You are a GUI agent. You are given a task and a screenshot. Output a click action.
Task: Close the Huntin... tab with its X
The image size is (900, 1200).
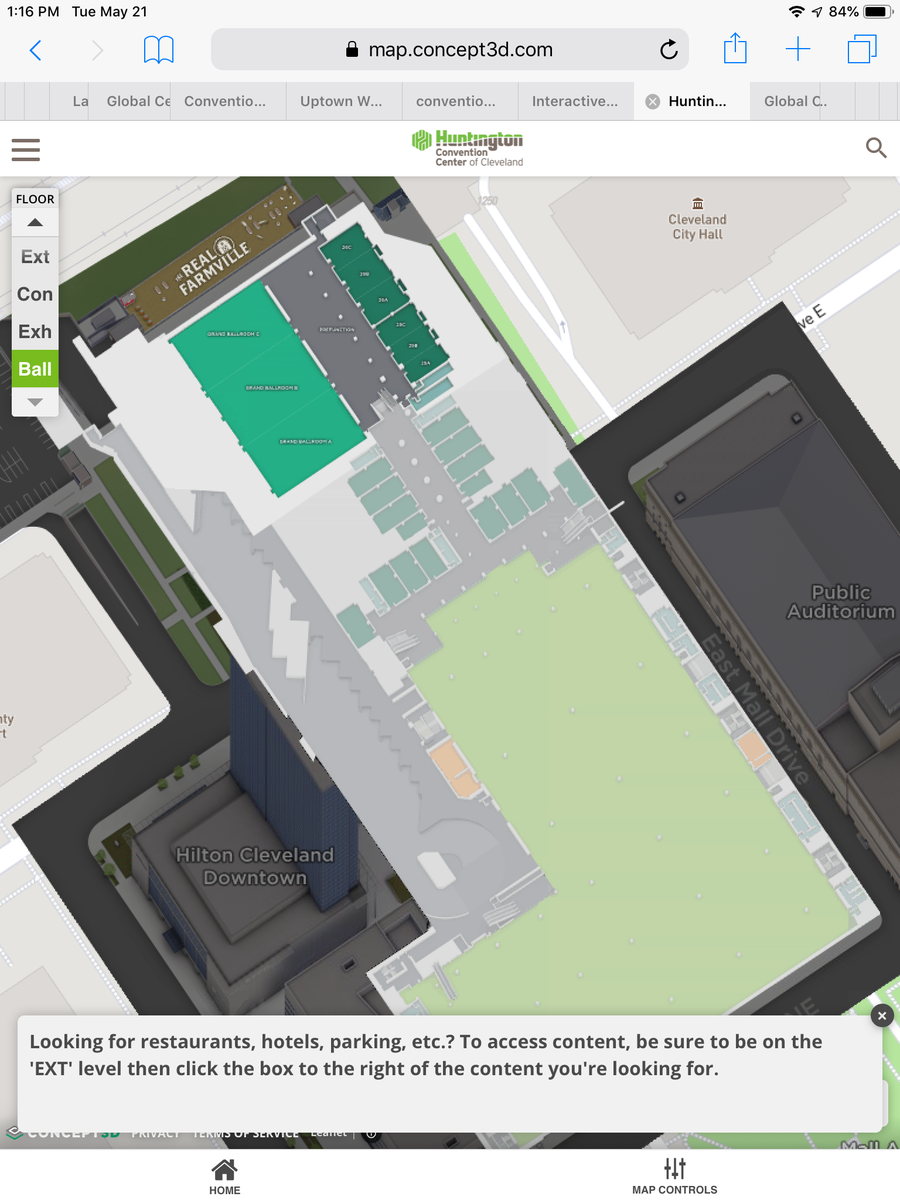pos(653,101)
